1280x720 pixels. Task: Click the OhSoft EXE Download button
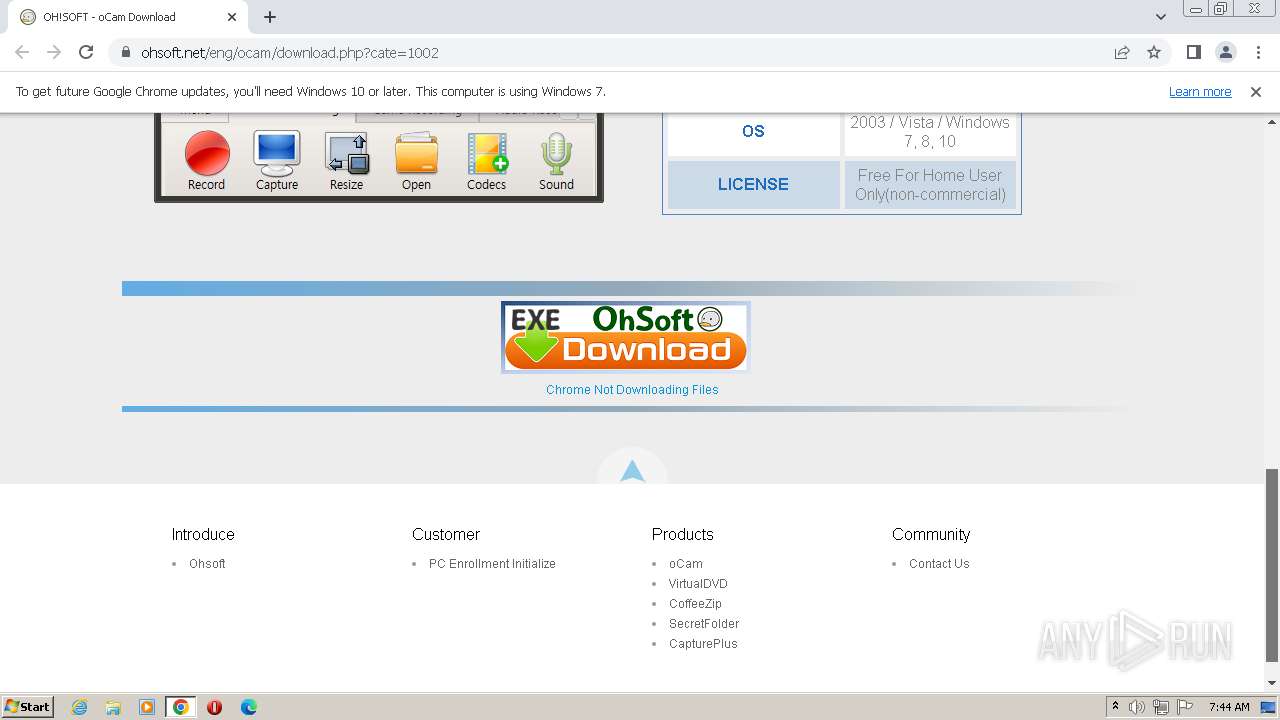(625, 337)
